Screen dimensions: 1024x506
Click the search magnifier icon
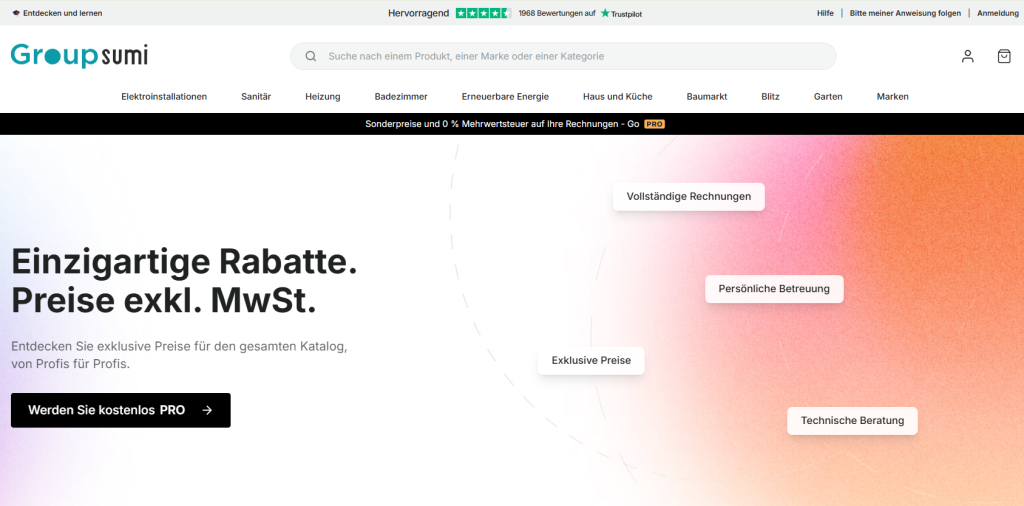pos(311,56)
